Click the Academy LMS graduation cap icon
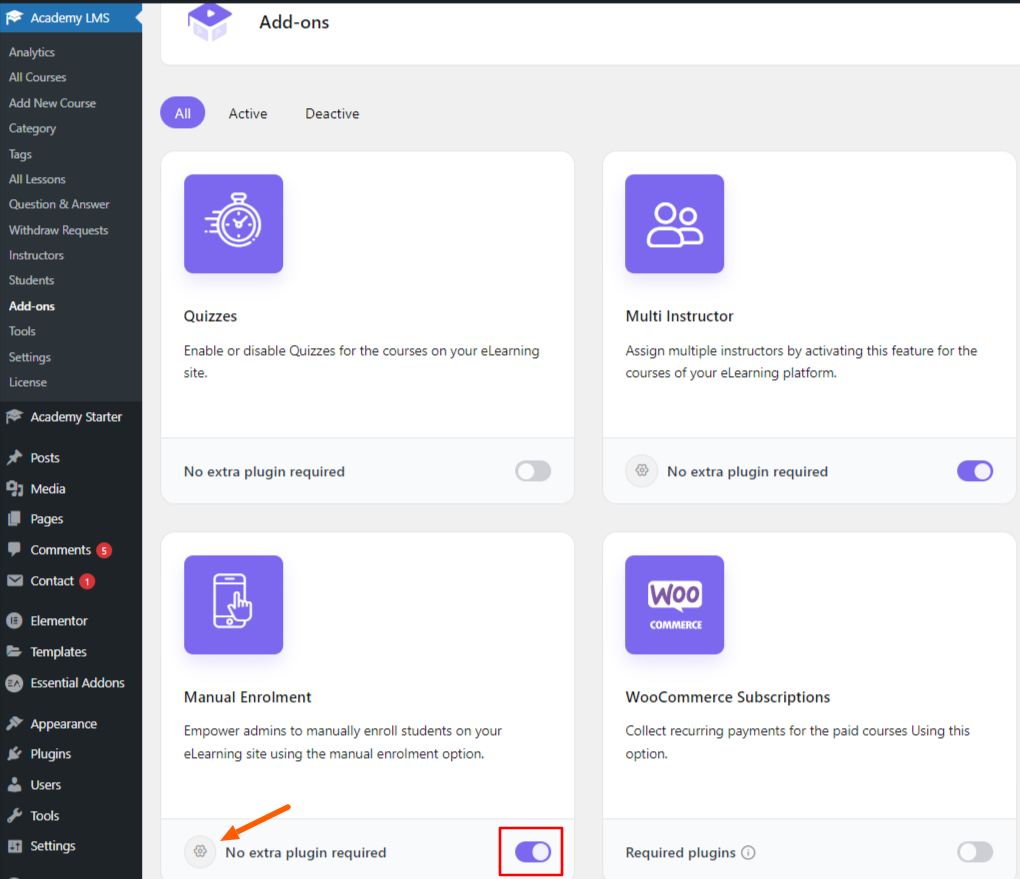Screen dimensions: 1020x879 14,18
